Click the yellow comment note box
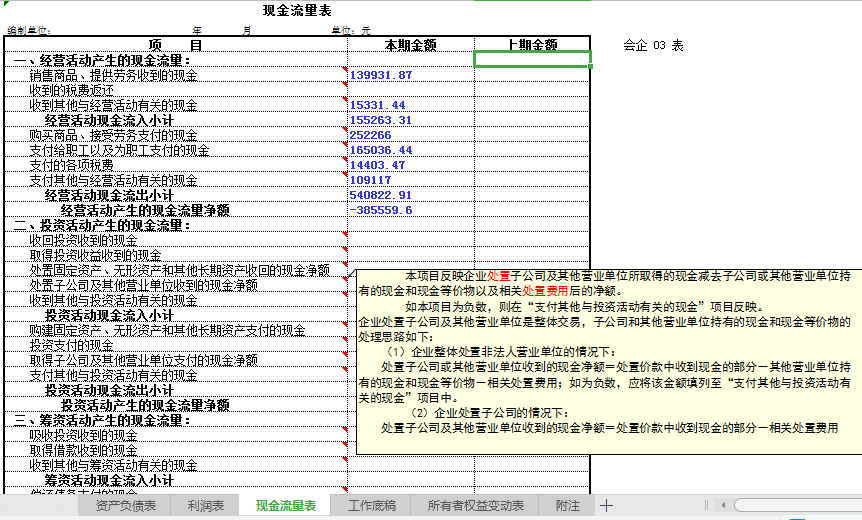The width and height of the screenshot is (862, 520). tap(609, 362)
